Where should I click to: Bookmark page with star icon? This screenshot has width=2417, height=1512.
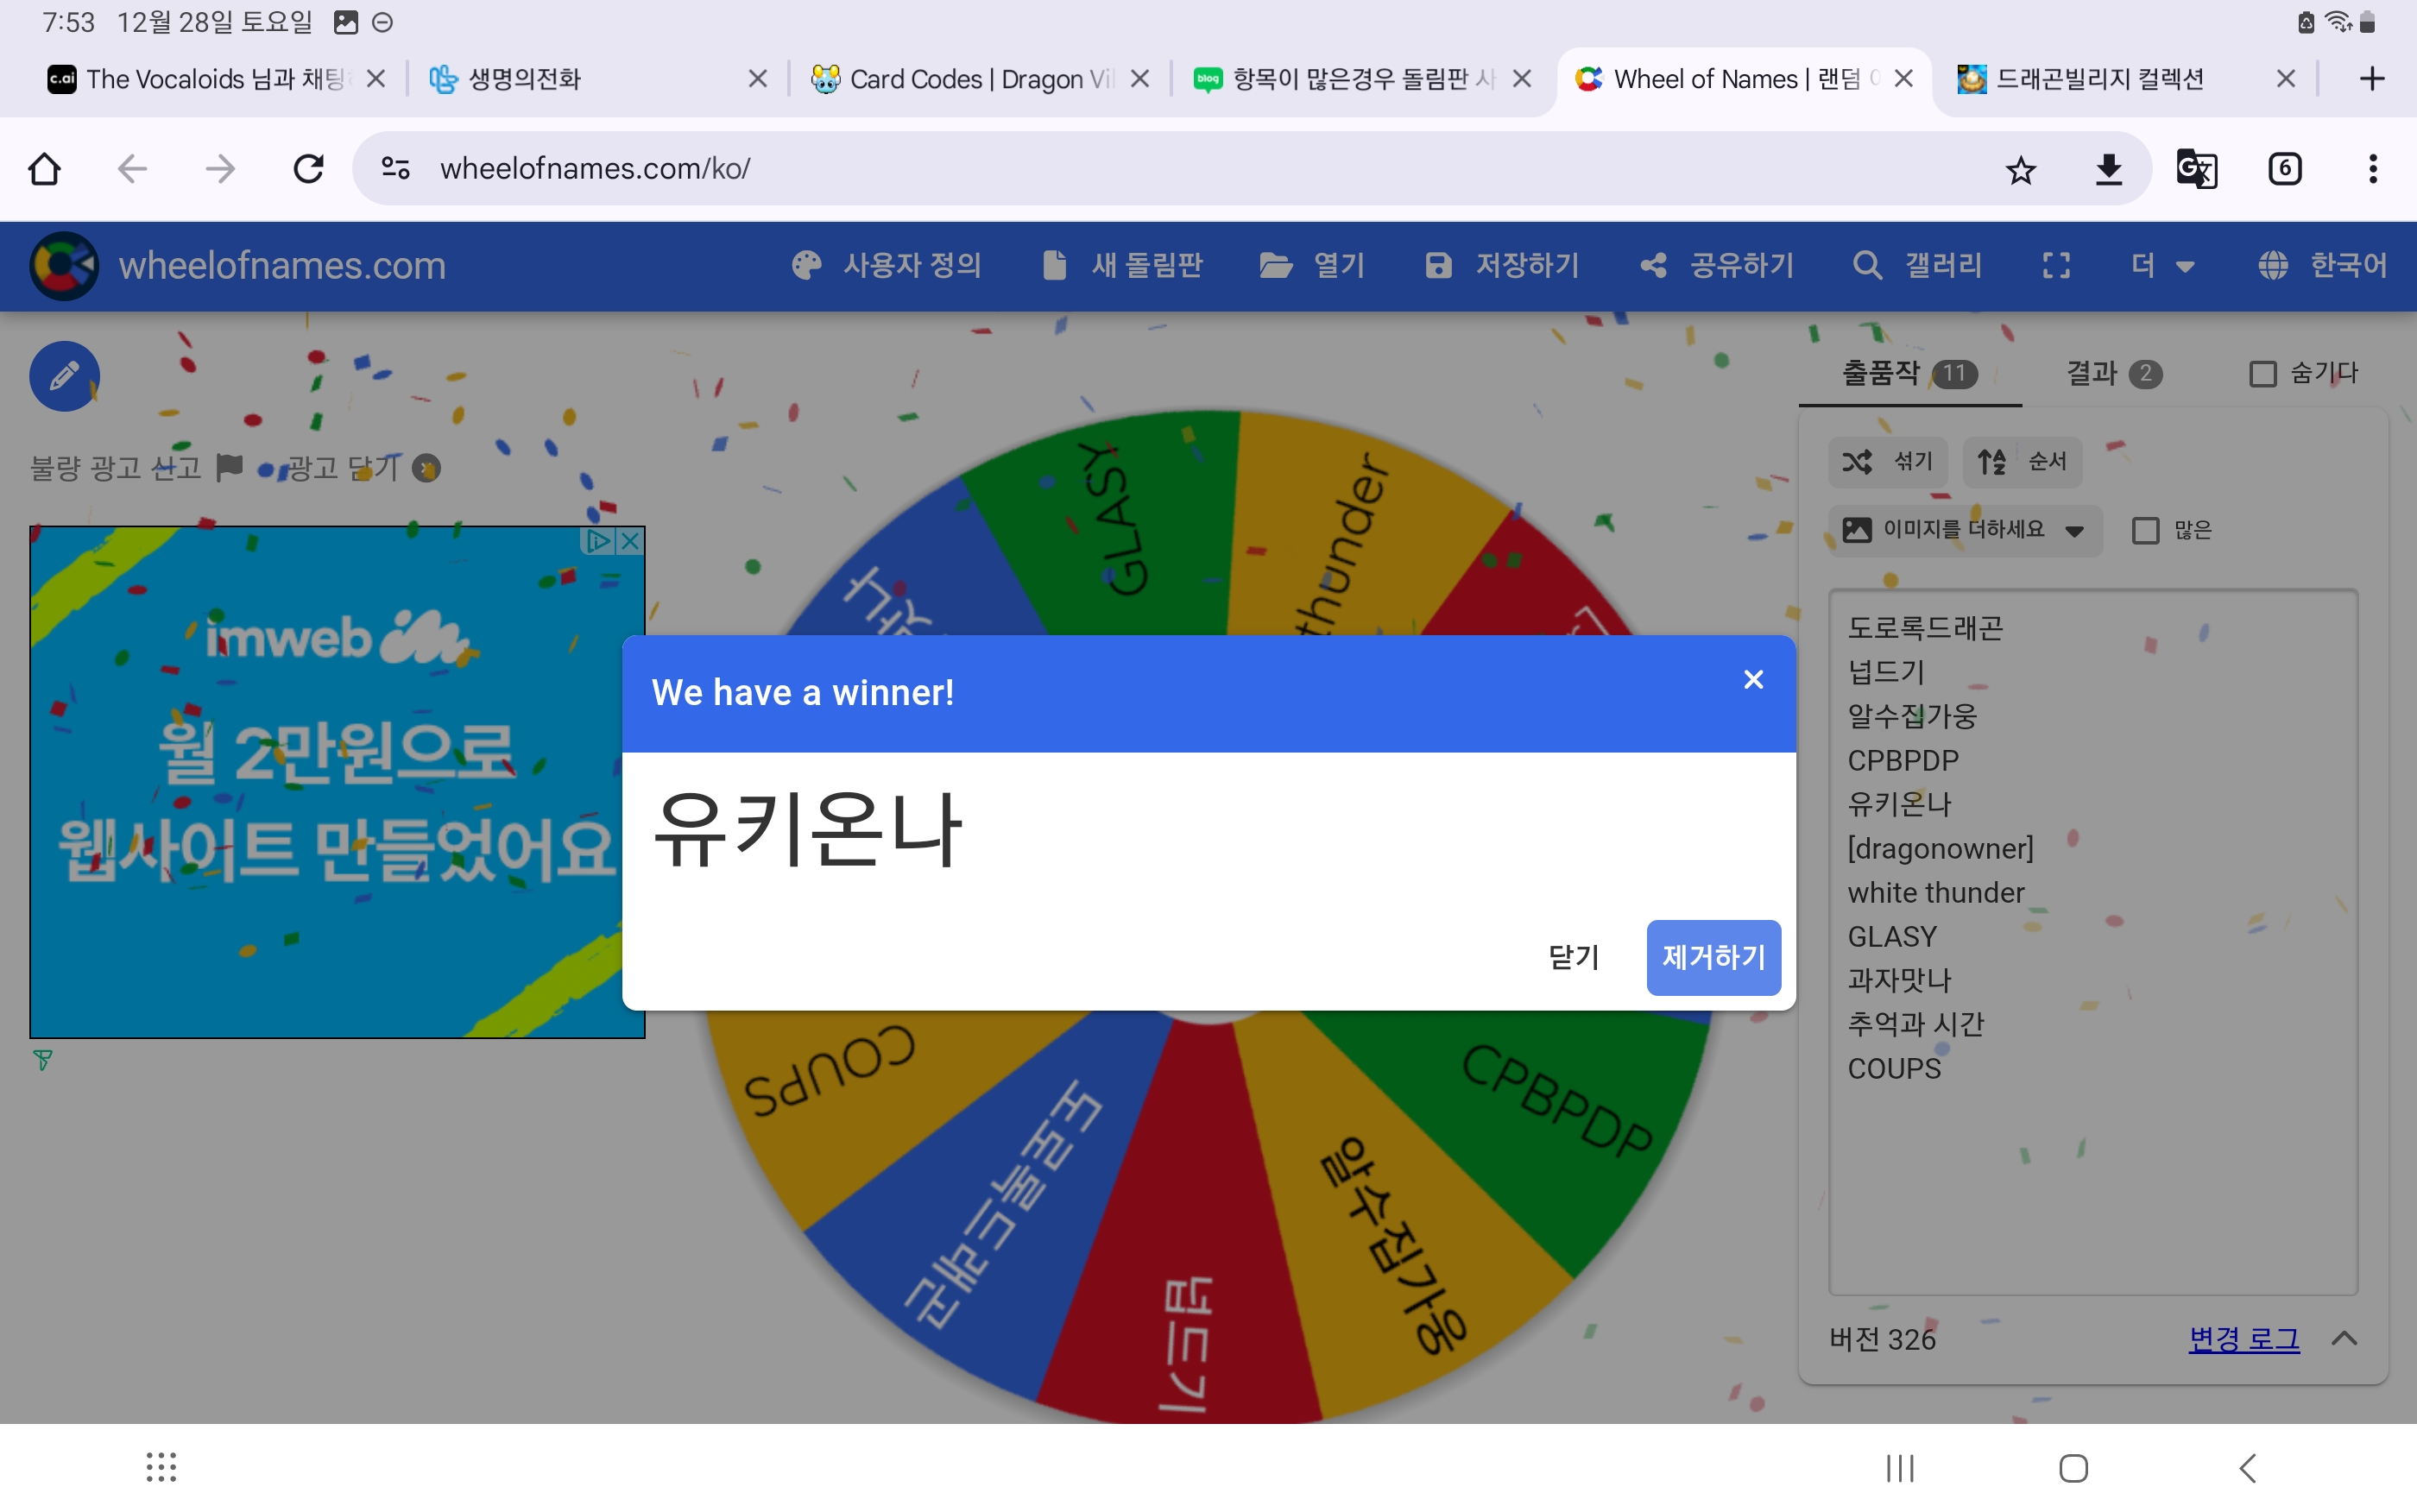click(2020, 169)
